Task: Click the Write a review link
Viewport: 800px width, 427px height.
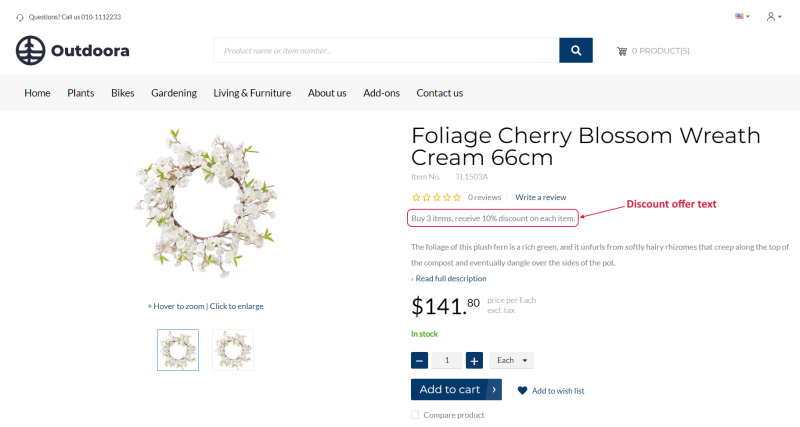Action: click(x=540, y=197)
